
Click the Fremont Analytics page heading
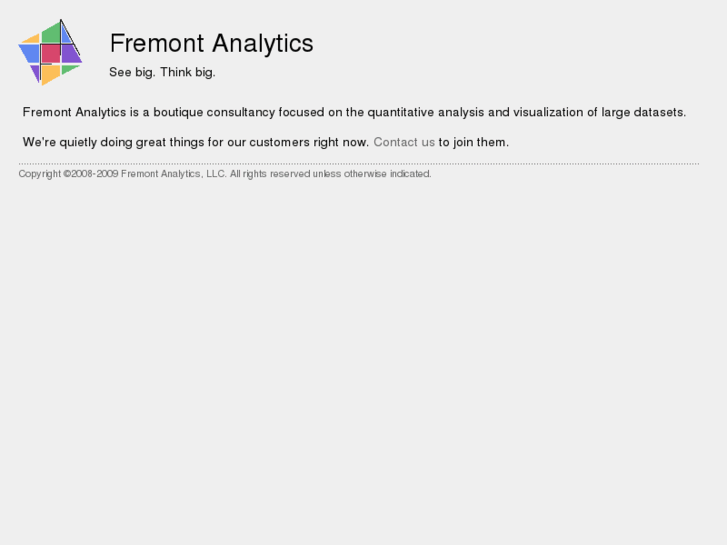tap(211, 44)
